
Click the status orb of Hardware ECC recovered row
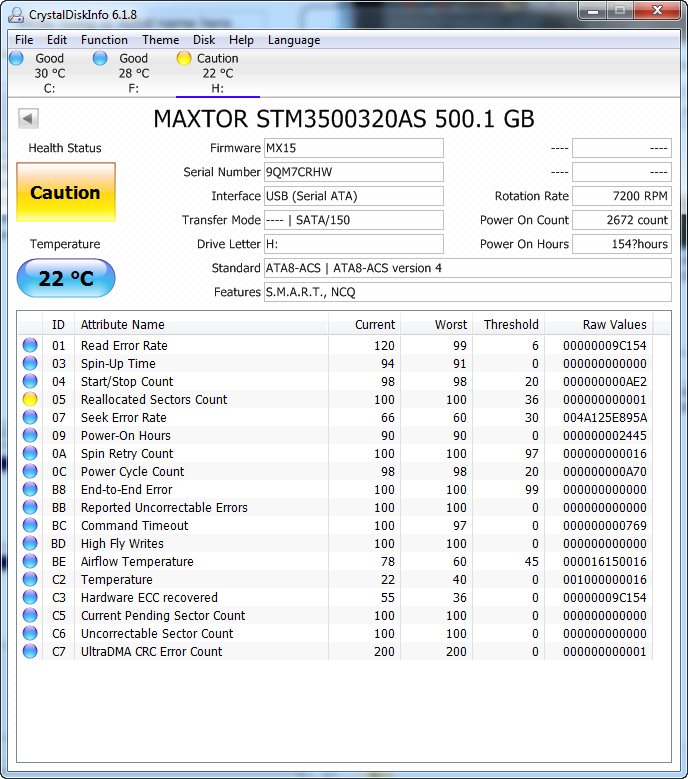tap(30, 597)
